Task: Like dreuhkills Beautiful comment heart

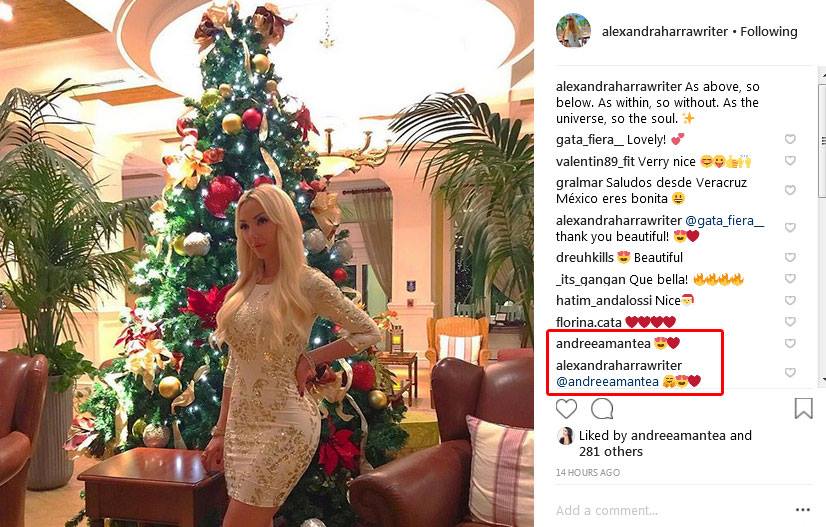Action: click(790, 257)
